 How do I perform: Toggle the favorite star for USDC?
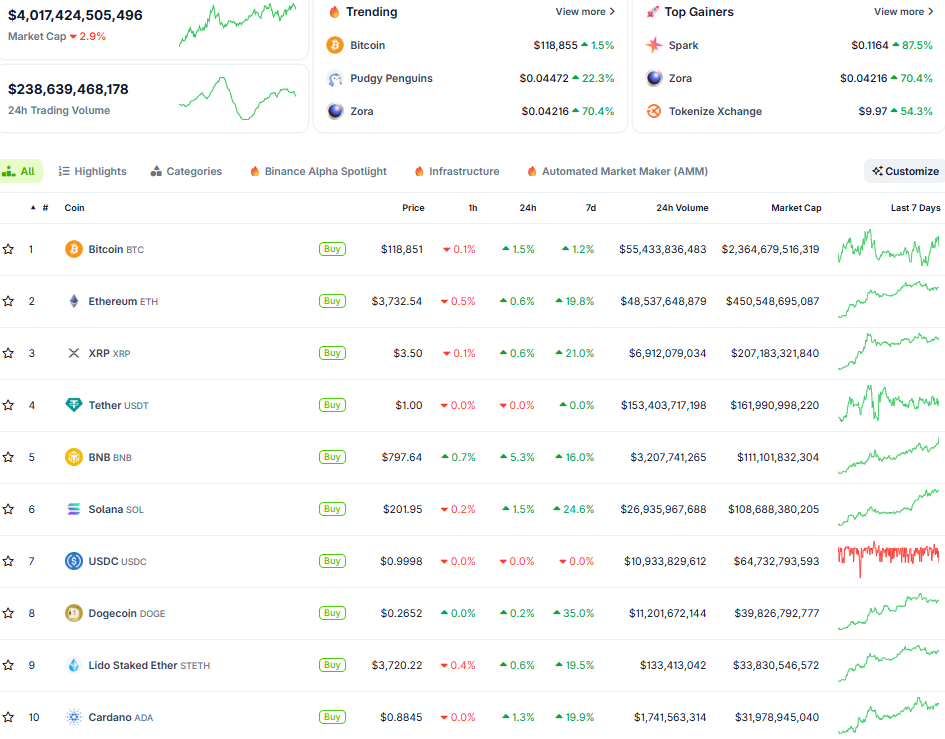(9, 561)
